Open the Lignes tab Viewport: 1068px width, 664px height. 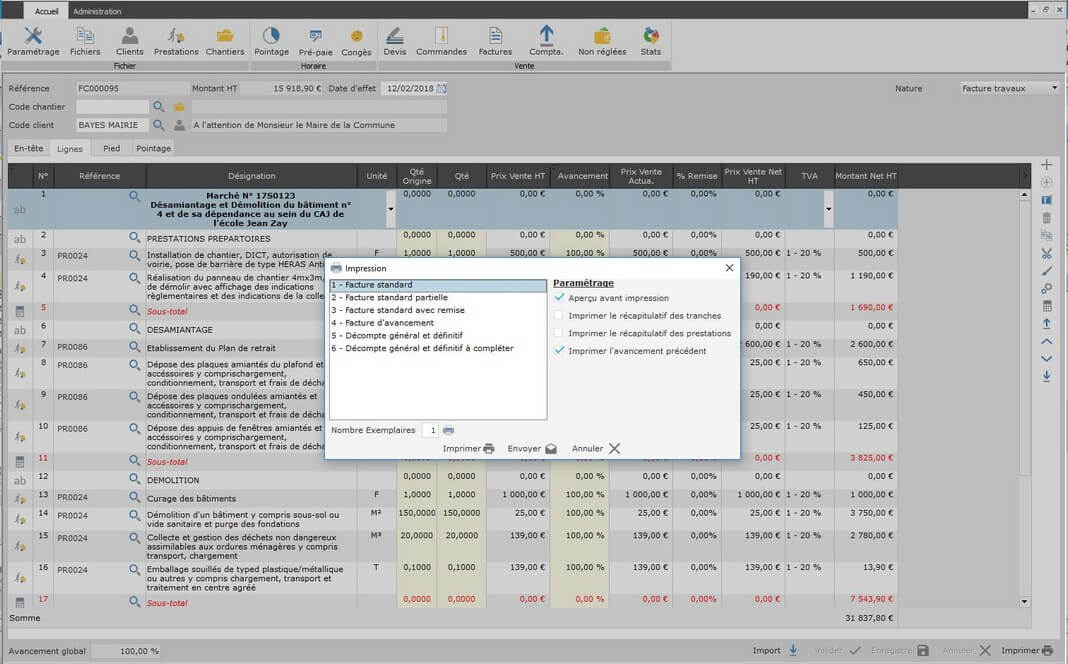pos(70,148)
